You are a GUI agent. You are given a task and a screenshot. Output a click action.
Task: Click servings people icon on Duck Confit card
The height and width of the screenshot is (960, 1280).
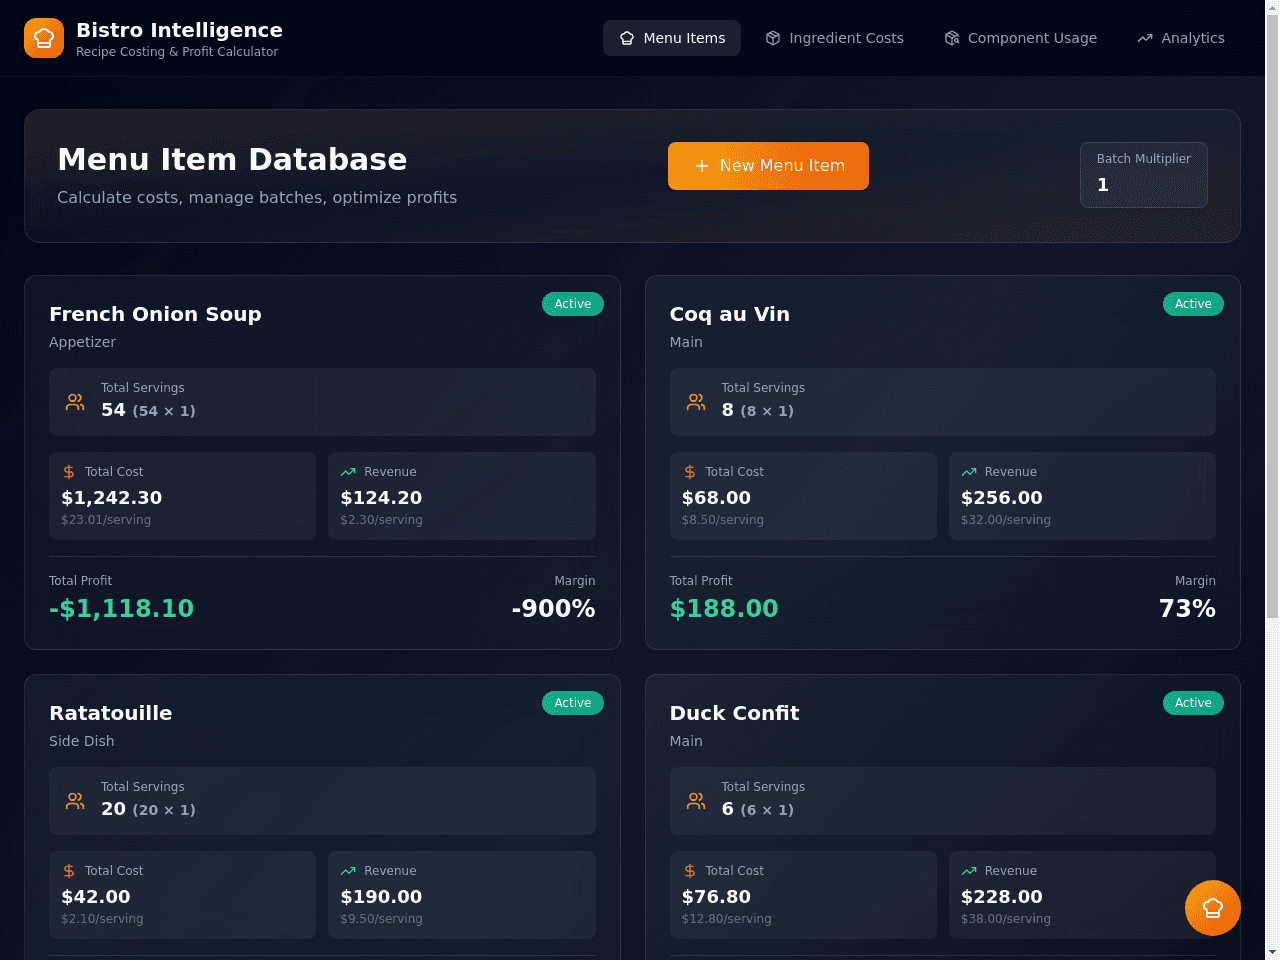point(696,801)
